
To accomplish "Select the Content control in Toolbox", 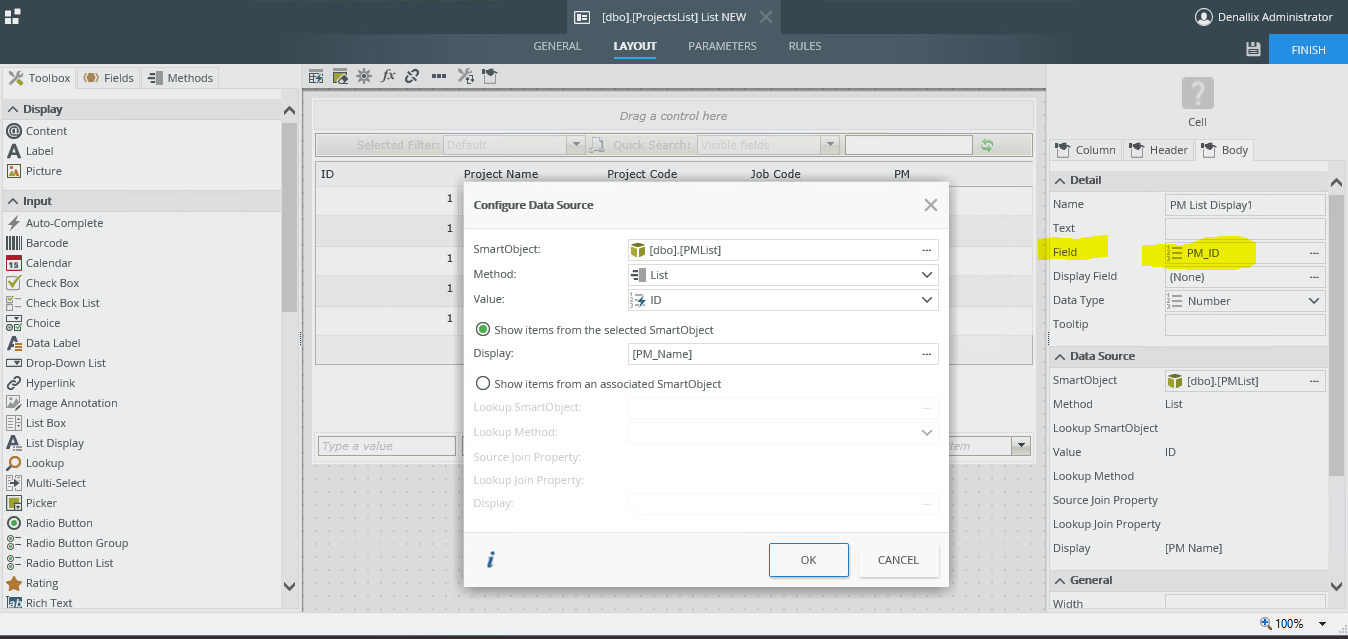I will (37, 131).
